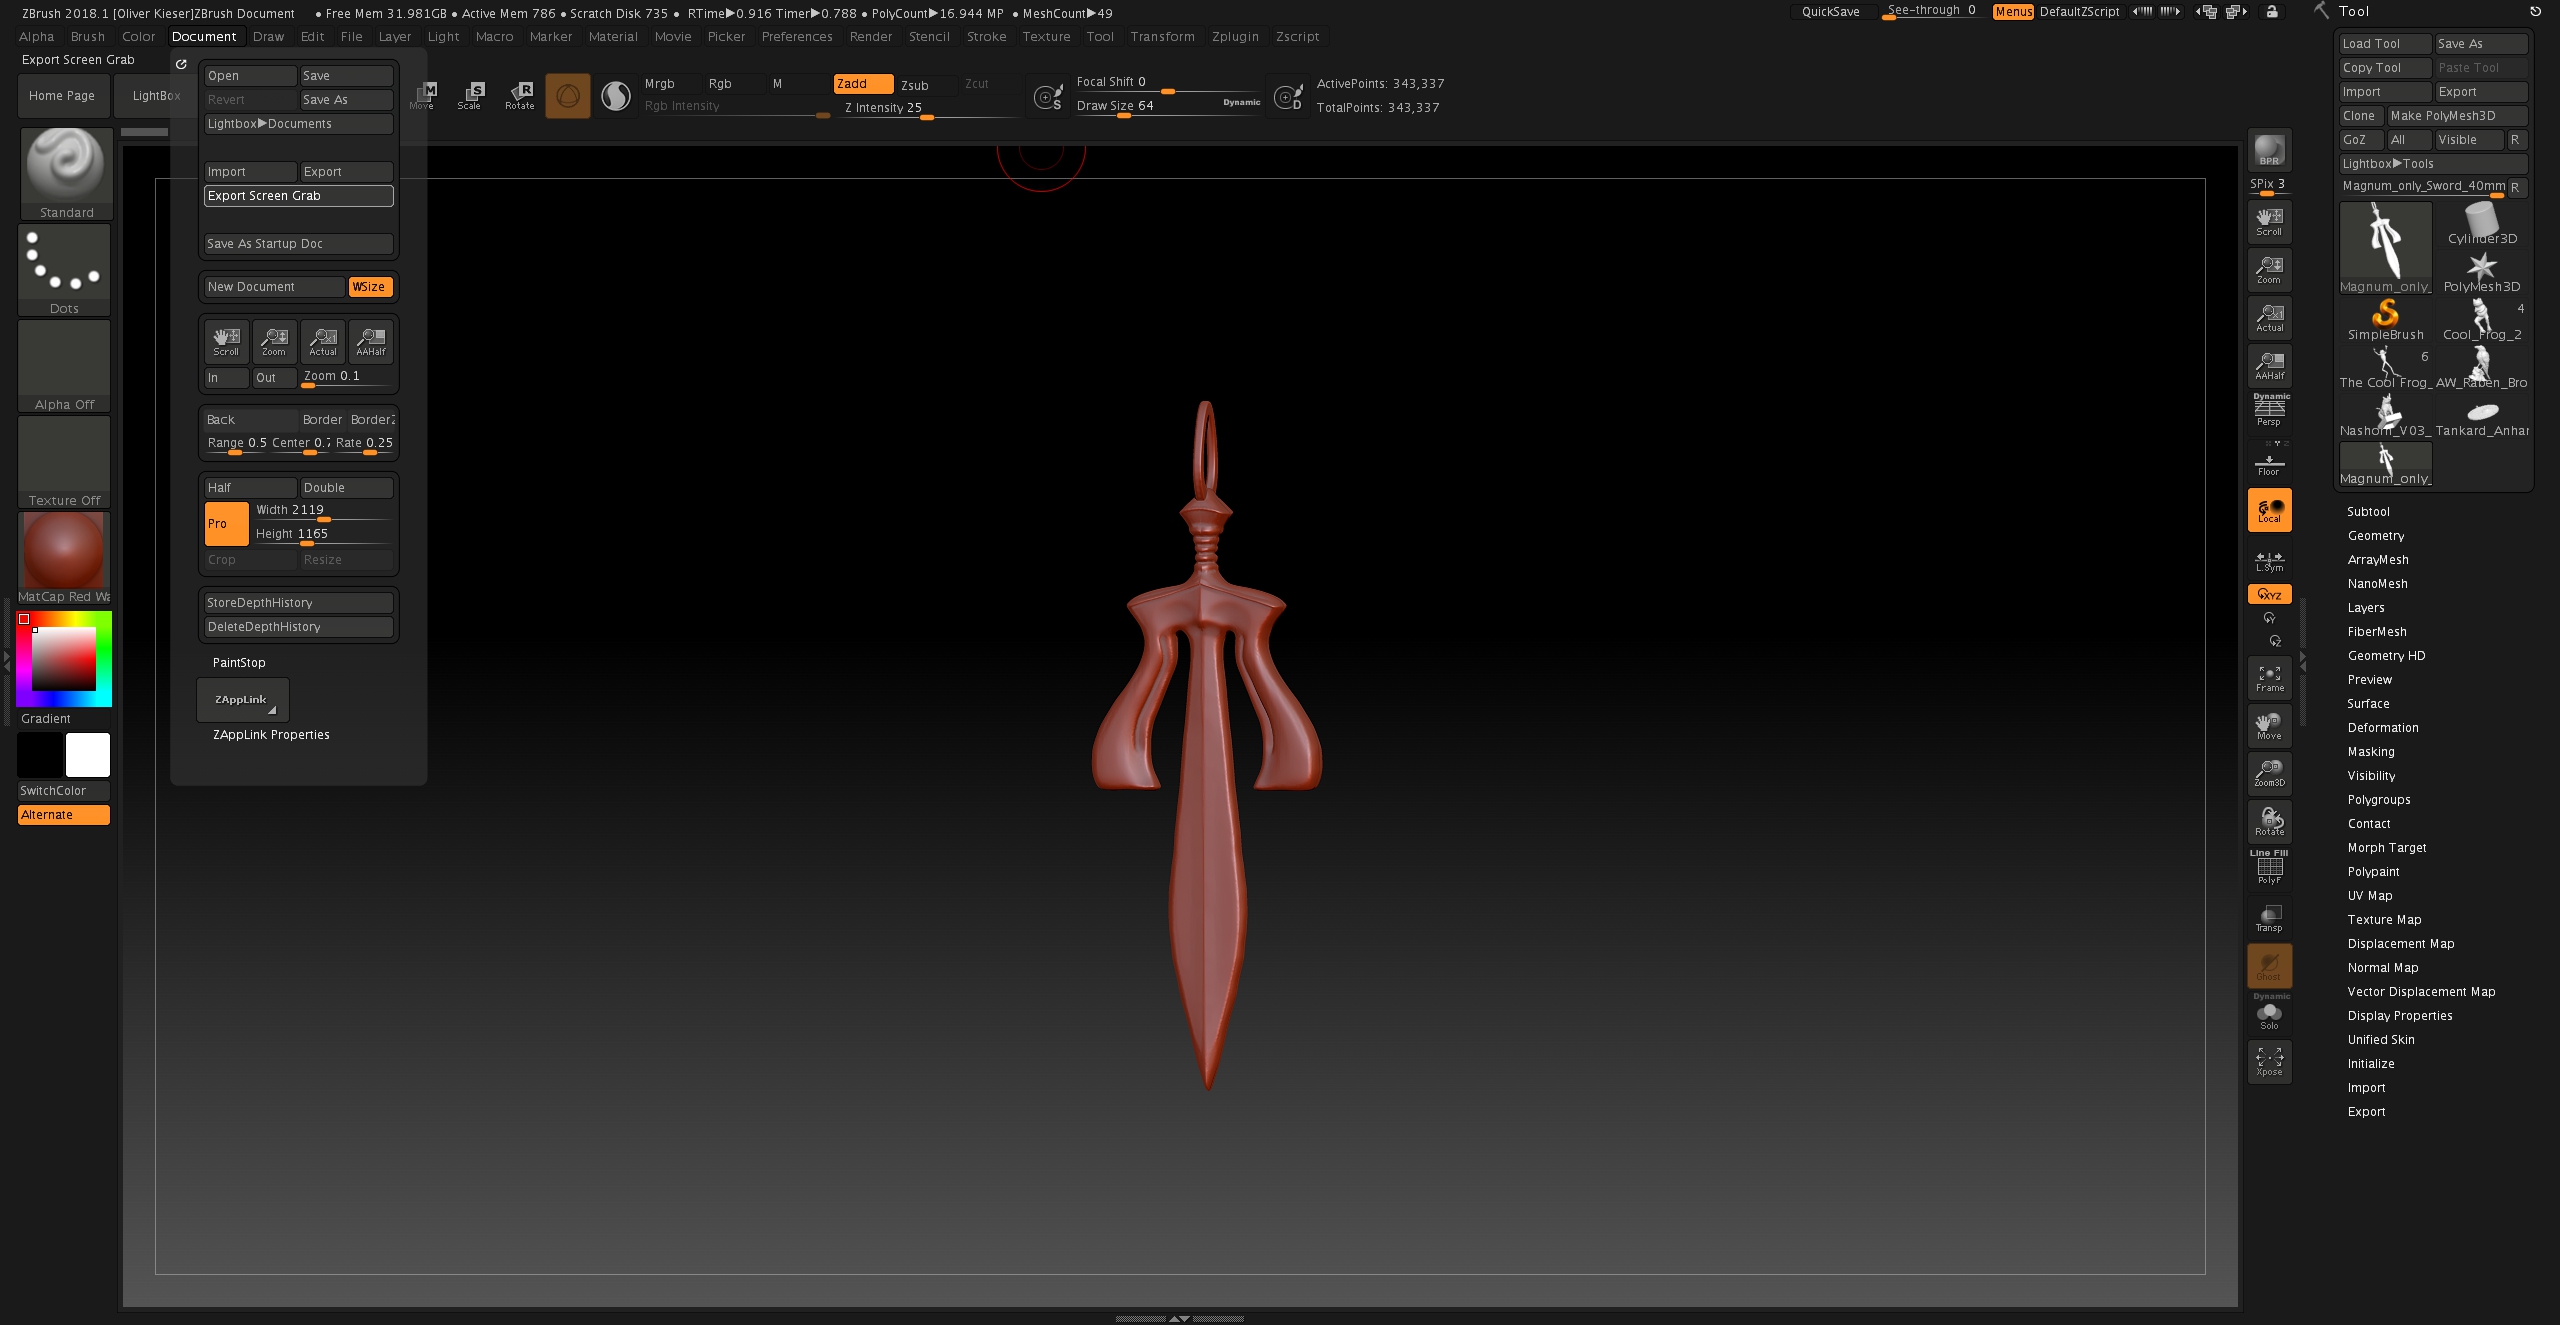Expand the UV Map subpalette

[x=2370, y=896]
